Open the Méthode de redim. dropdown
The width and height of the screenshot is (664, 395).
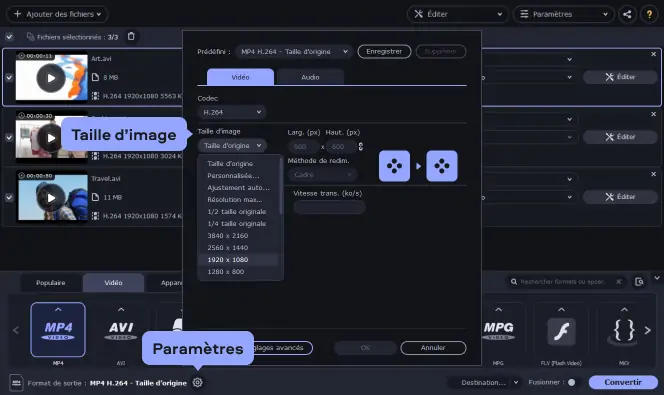pos(322,174)
